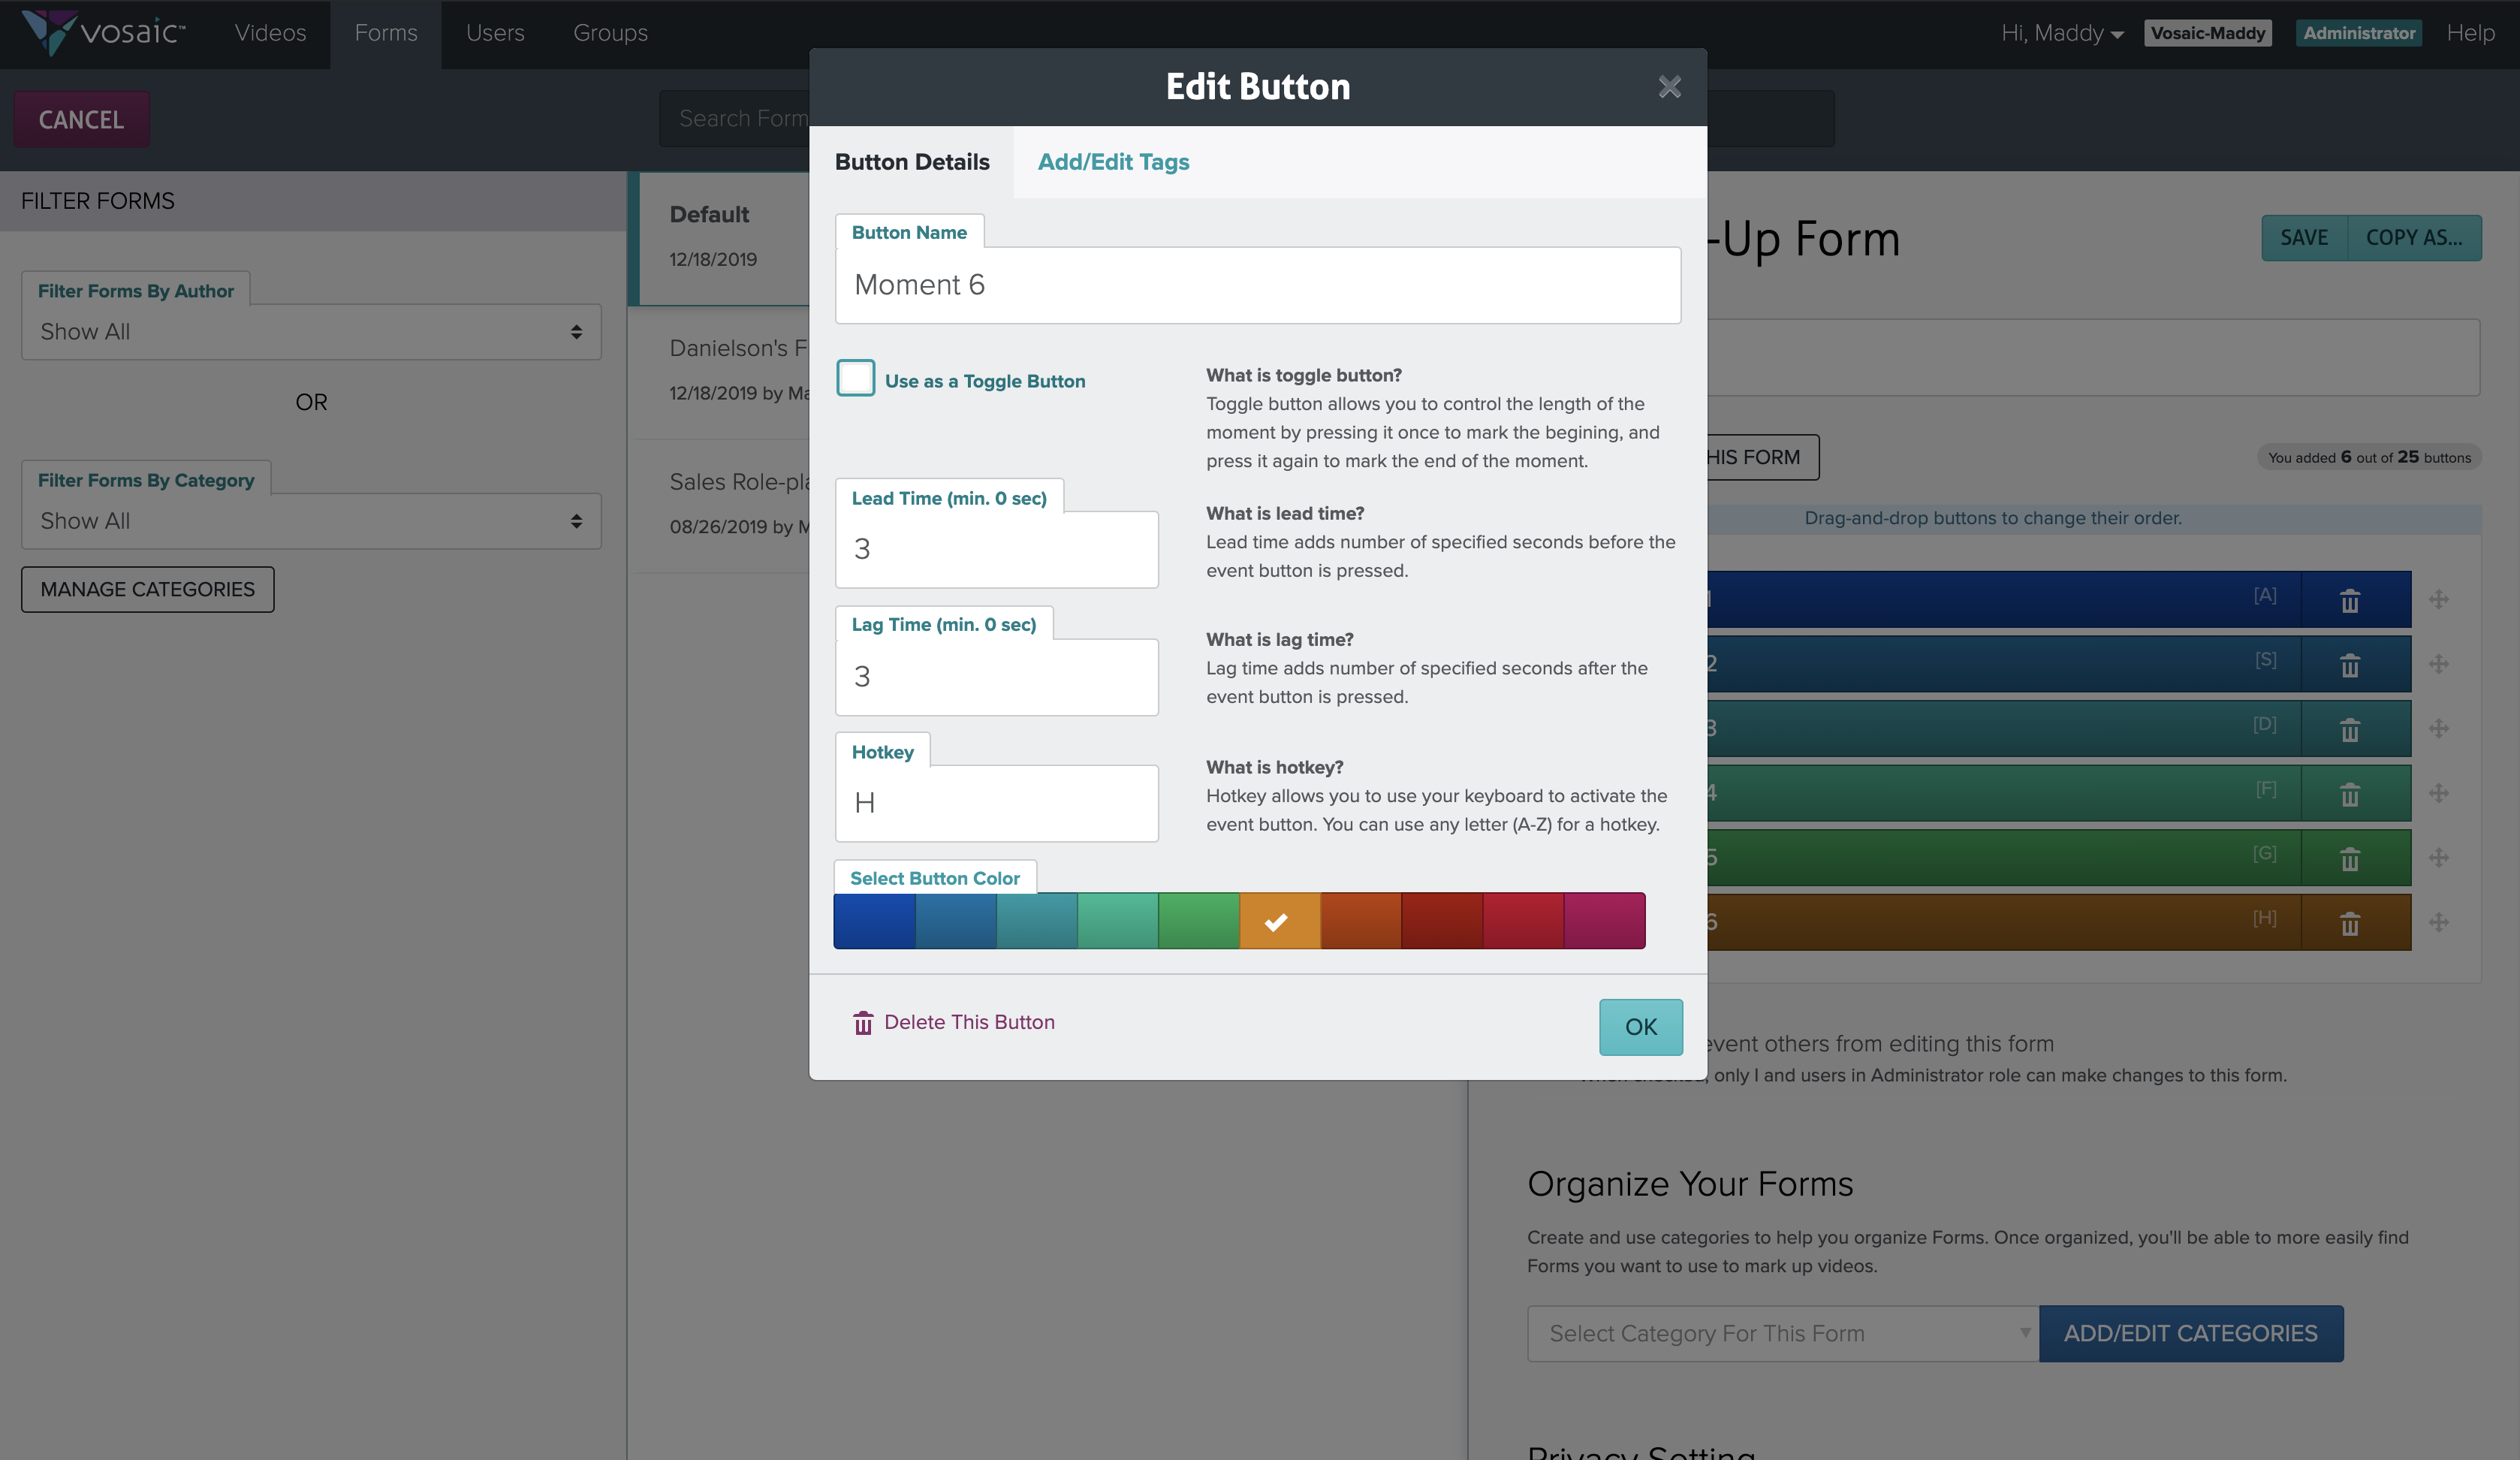Select the crimson color swatch
The width and height of the screenshot is (2520, 1460).
coord(1522,921)
